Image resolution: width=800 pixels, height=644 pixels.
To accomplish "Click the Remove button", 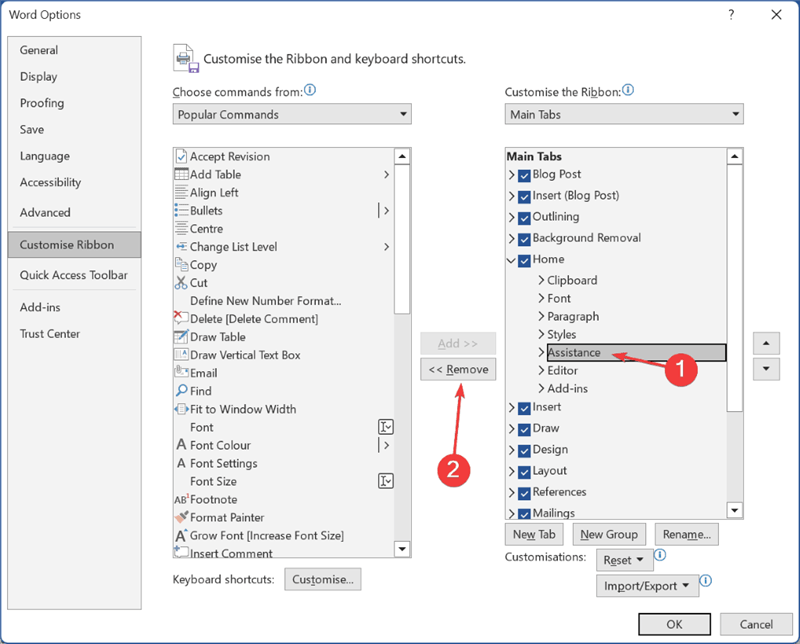I will pyautogui.click(x=458, y=369).
